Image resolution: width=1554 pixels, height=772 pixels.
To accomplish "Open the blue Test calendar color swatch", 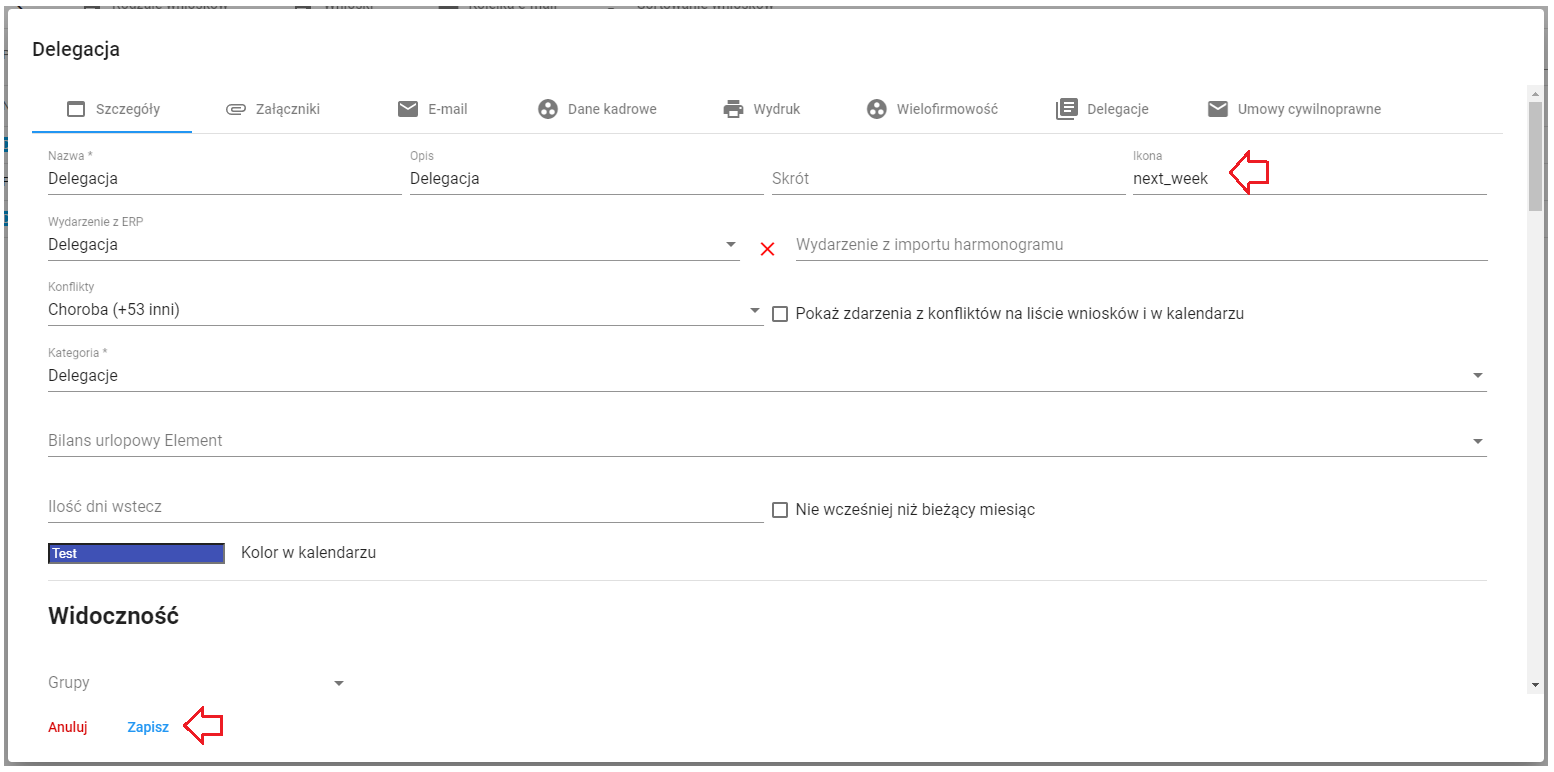I will tap(136, 553).
